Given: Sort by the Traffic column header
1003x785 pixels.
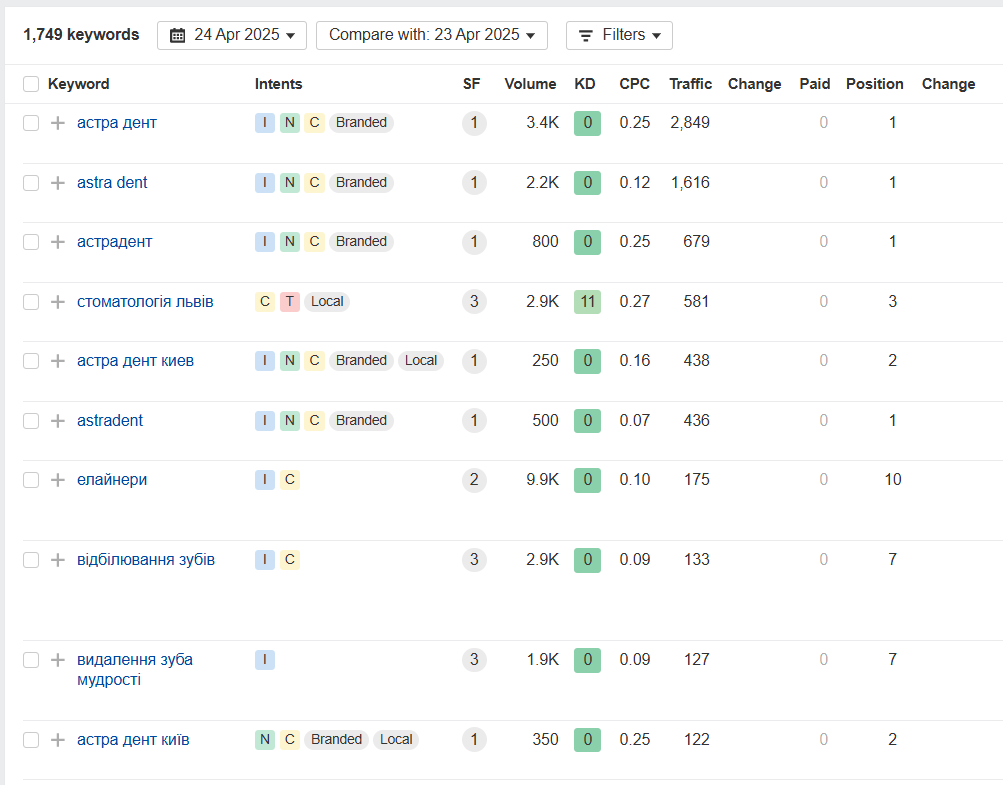Looking at the screenshot, I should (691, 84).
